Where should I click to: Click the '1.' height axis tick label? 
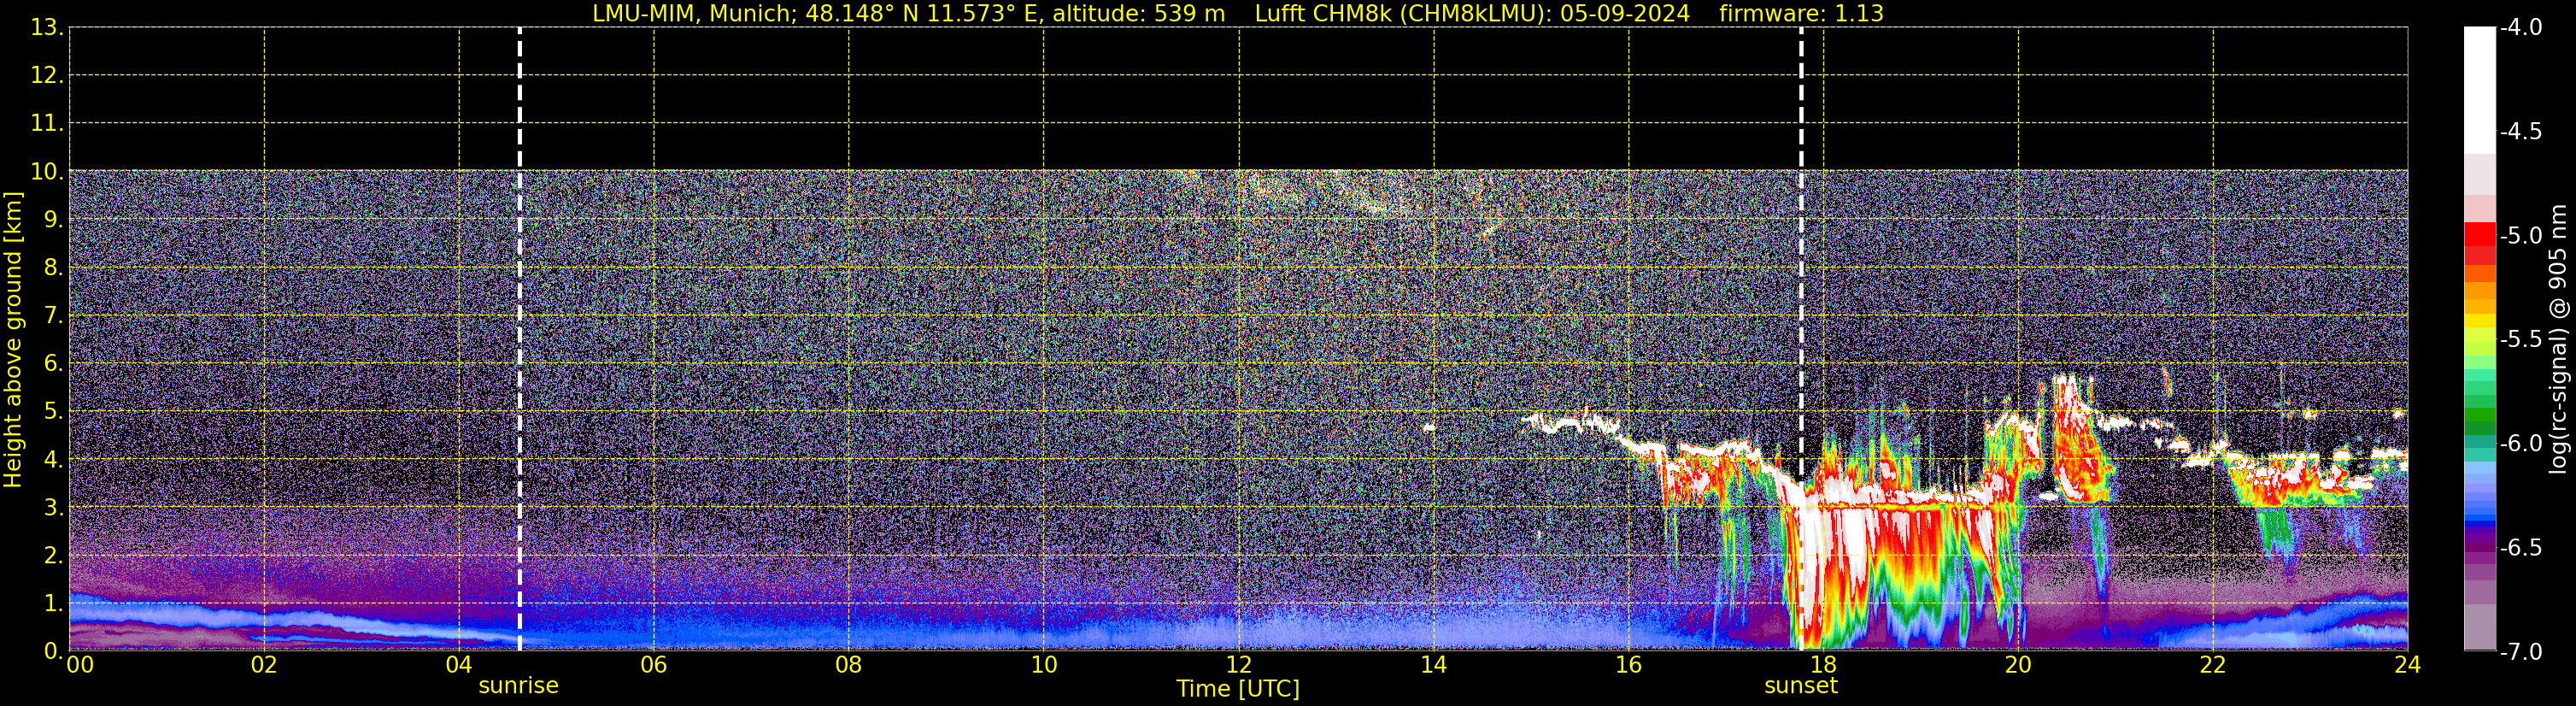[54, 604]
